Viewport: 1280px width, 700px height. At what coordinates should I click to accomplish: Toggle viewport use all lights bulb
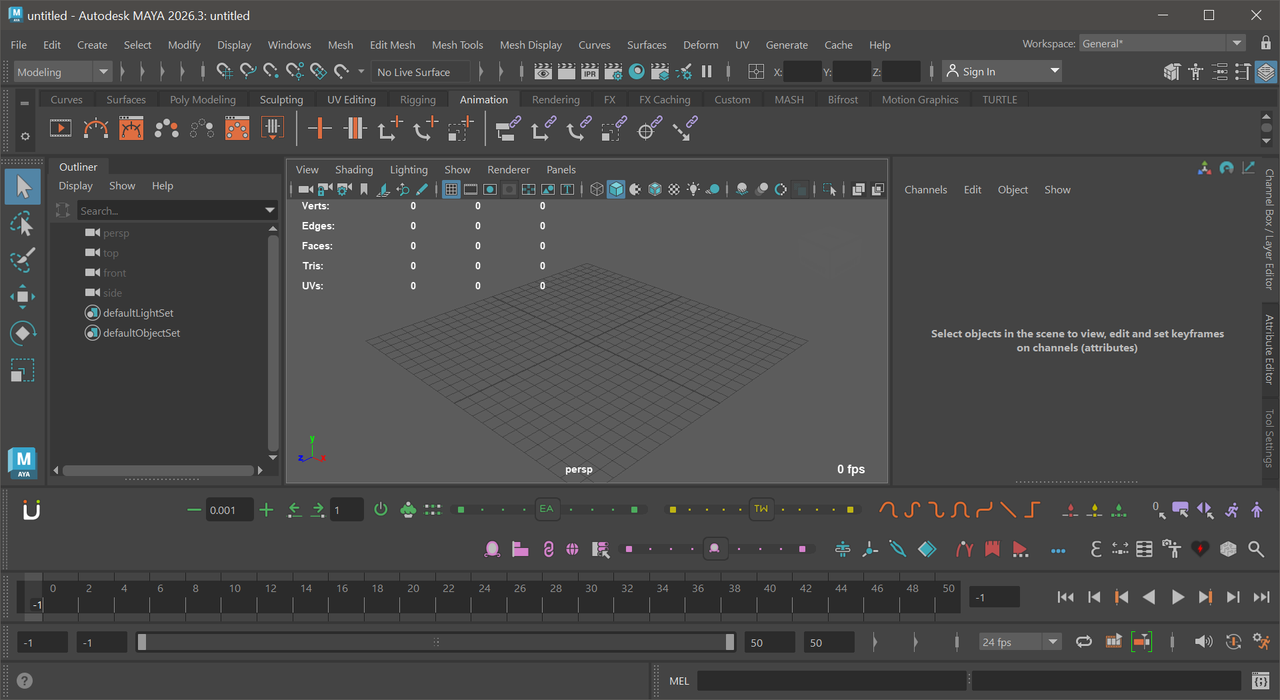[693, 189]
